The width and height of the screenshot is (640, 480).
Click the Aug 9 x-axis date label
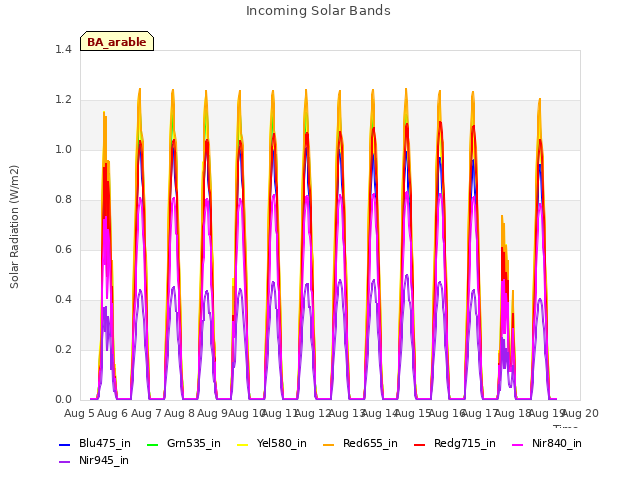213,413
